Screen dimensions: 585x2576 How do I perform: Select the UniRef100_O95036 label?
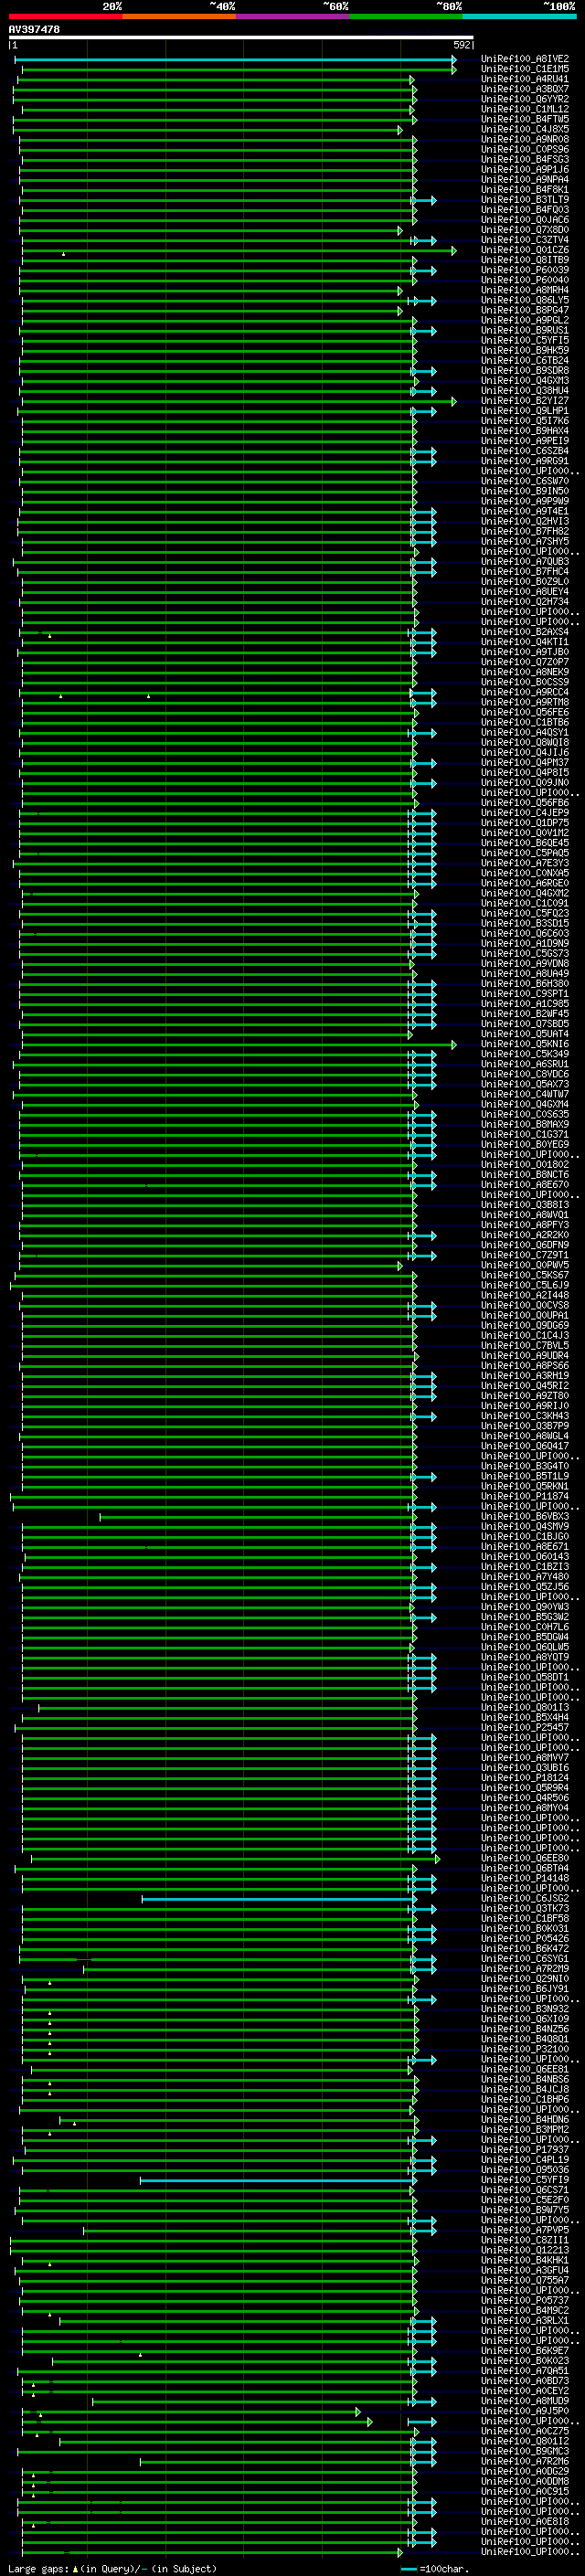tap(525, 2170)
